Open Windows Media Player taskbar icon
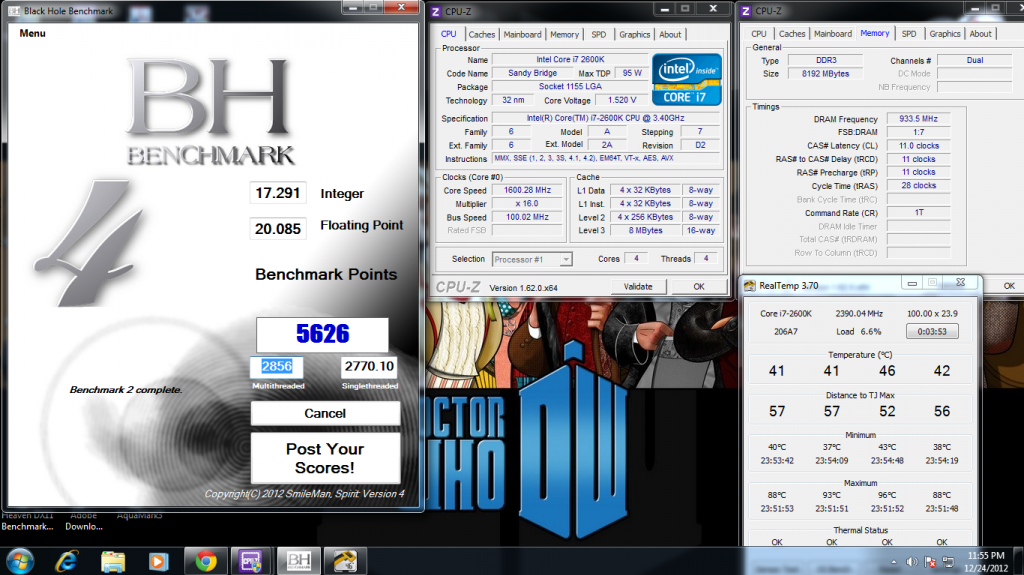Screen dimensions: 1024x575 [x=157, y=561]
